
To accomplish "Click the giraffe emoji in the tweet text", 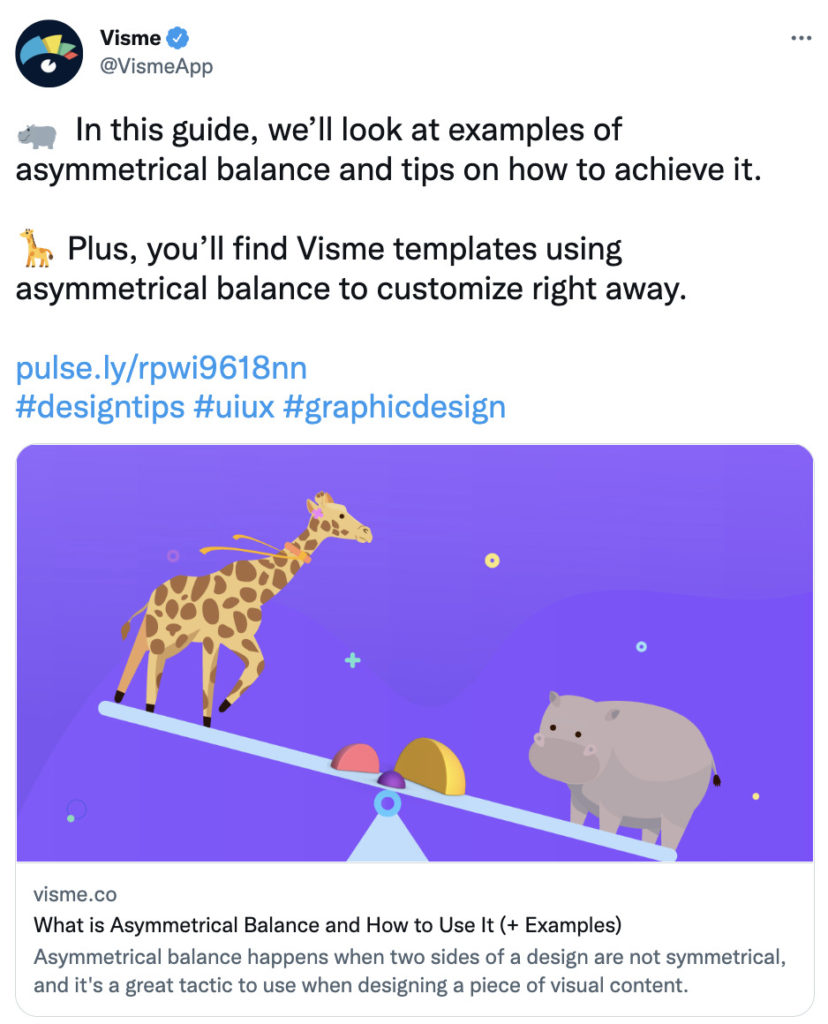I will coord(36,248).
